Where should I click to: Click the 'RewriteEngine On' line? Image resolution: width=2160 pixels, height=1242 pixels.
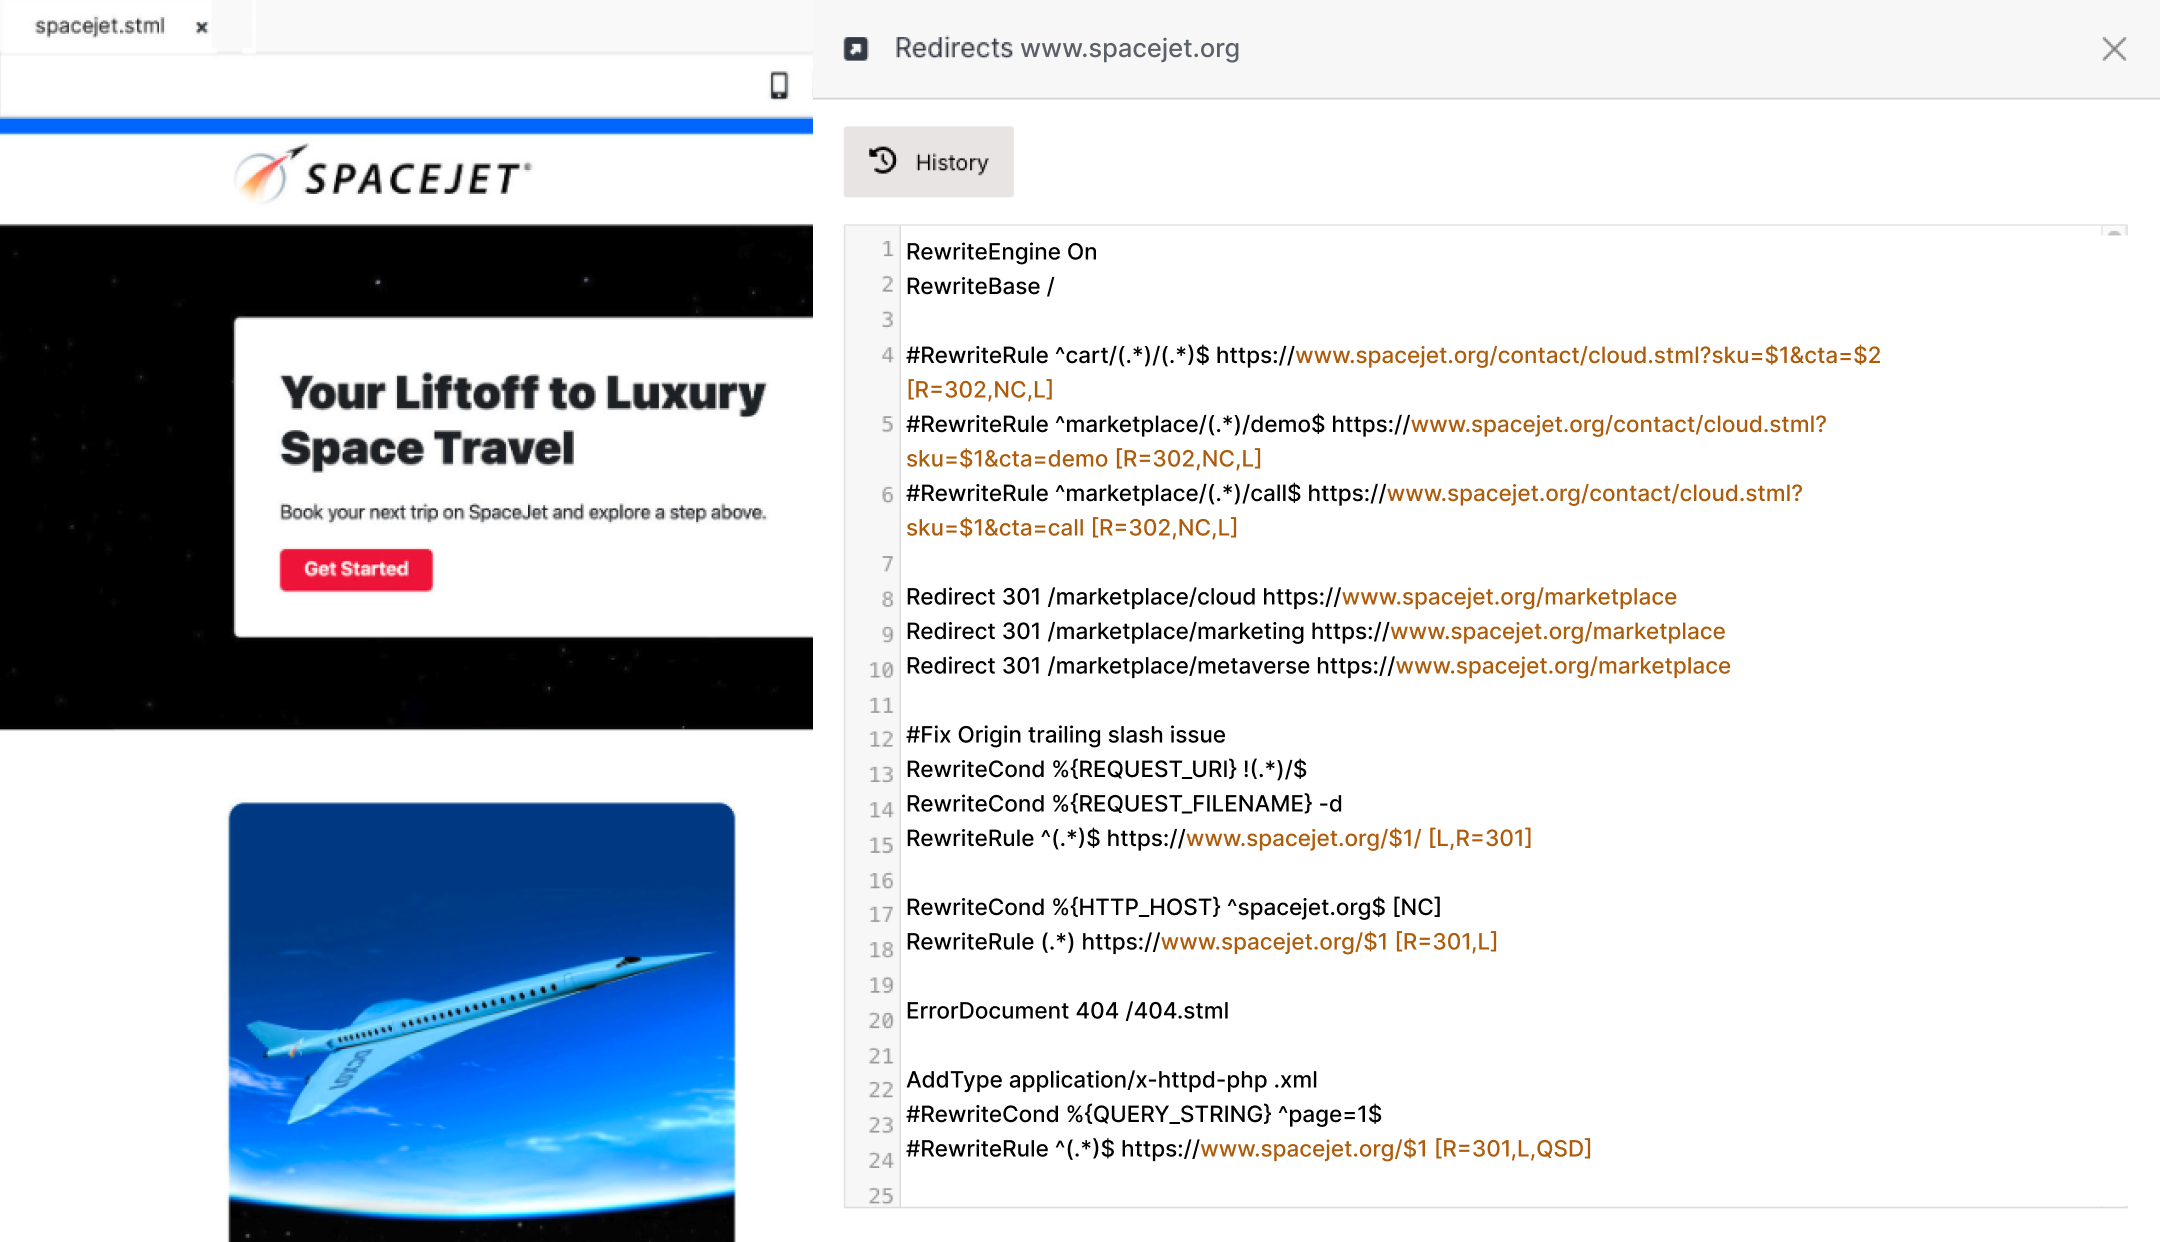[x=1001, y=252]
